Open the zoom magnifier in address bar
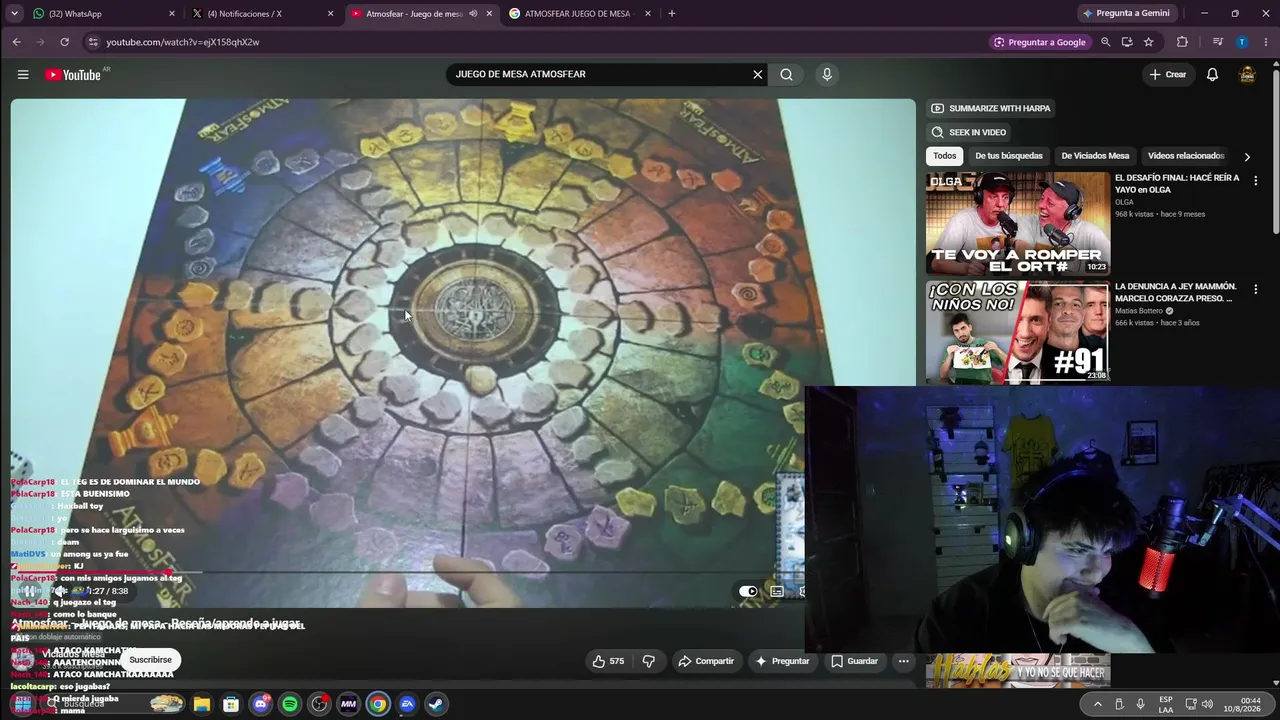Viewport: 1280px width, 720px height. [x=1105, y=42]
